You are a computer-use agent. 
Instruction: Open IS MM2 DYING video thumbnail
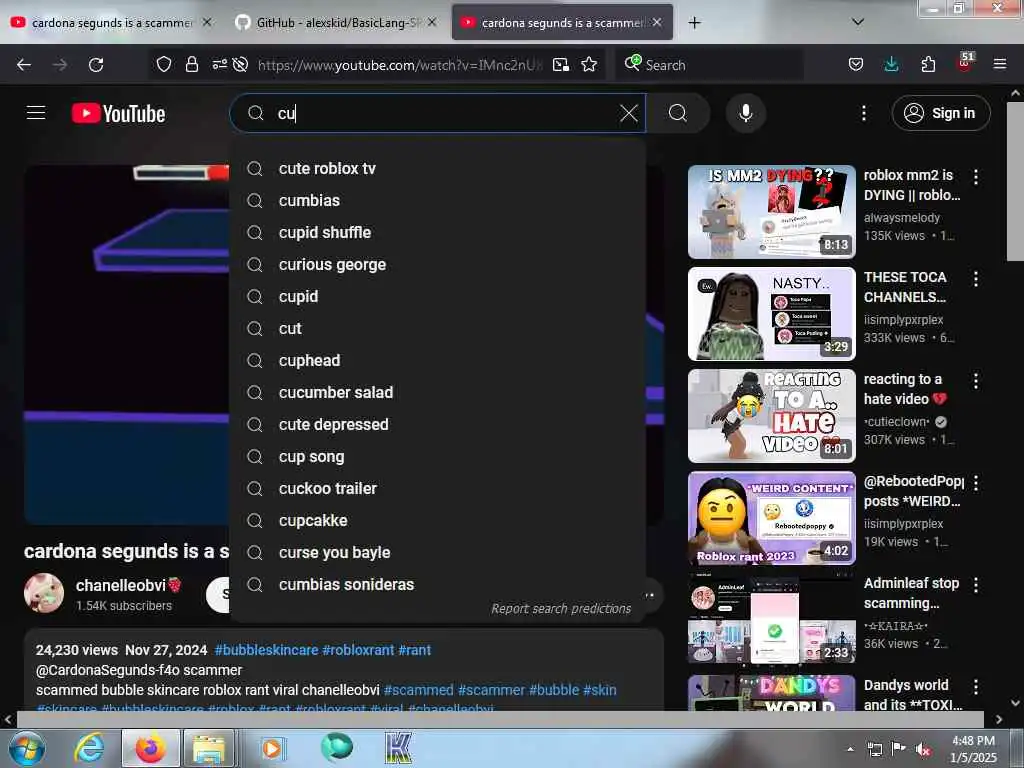coord(772,212)
